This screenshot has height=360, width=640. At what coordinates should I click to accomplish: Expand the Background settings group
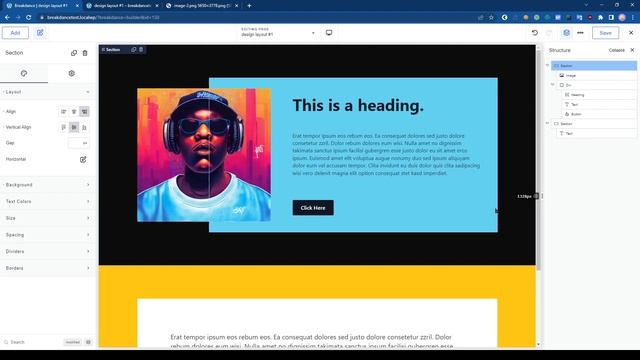[48, 185]
